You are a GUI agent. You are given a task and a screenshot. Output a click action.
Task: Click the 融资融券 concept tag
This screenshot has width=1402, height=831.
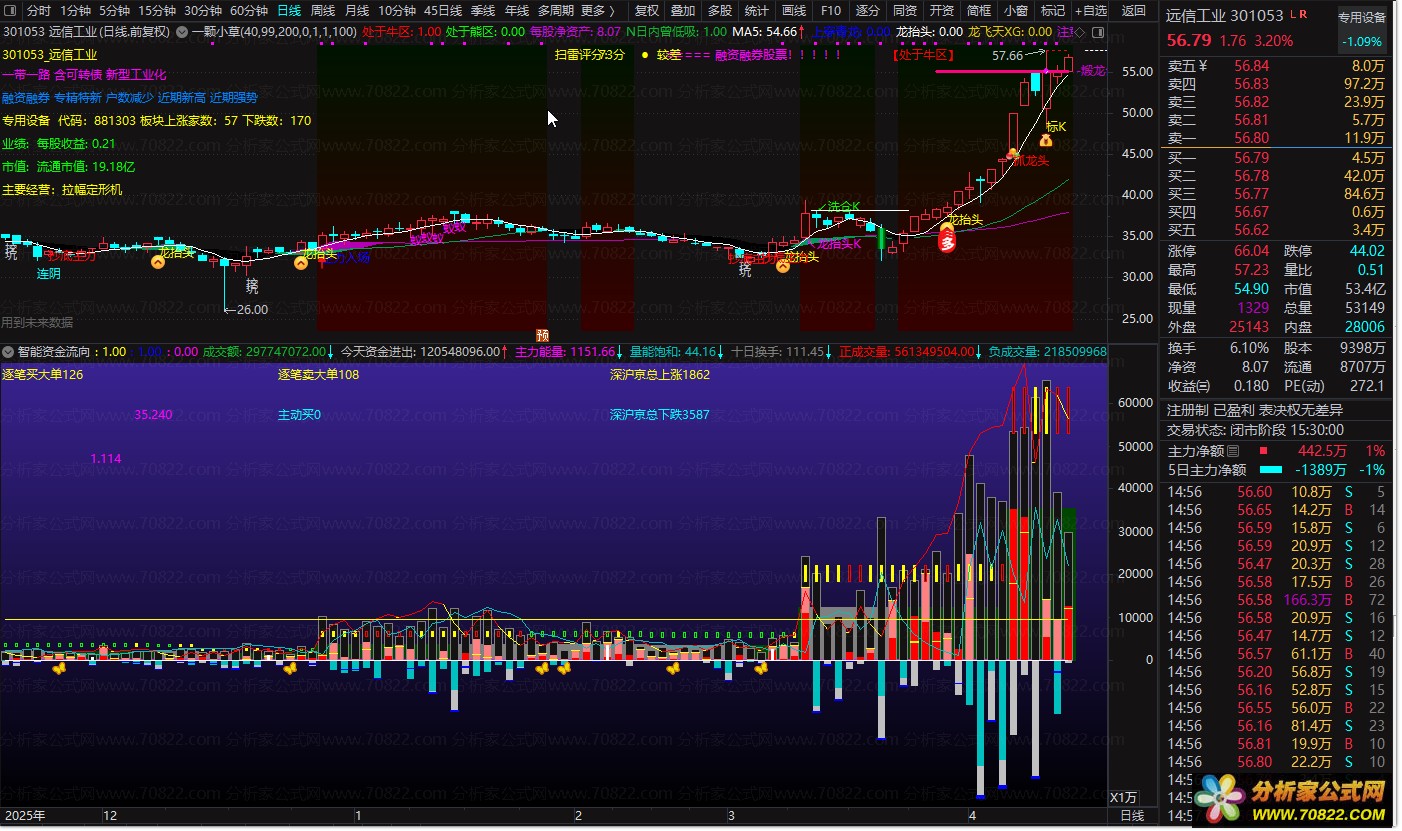click(x=26, y=98)
